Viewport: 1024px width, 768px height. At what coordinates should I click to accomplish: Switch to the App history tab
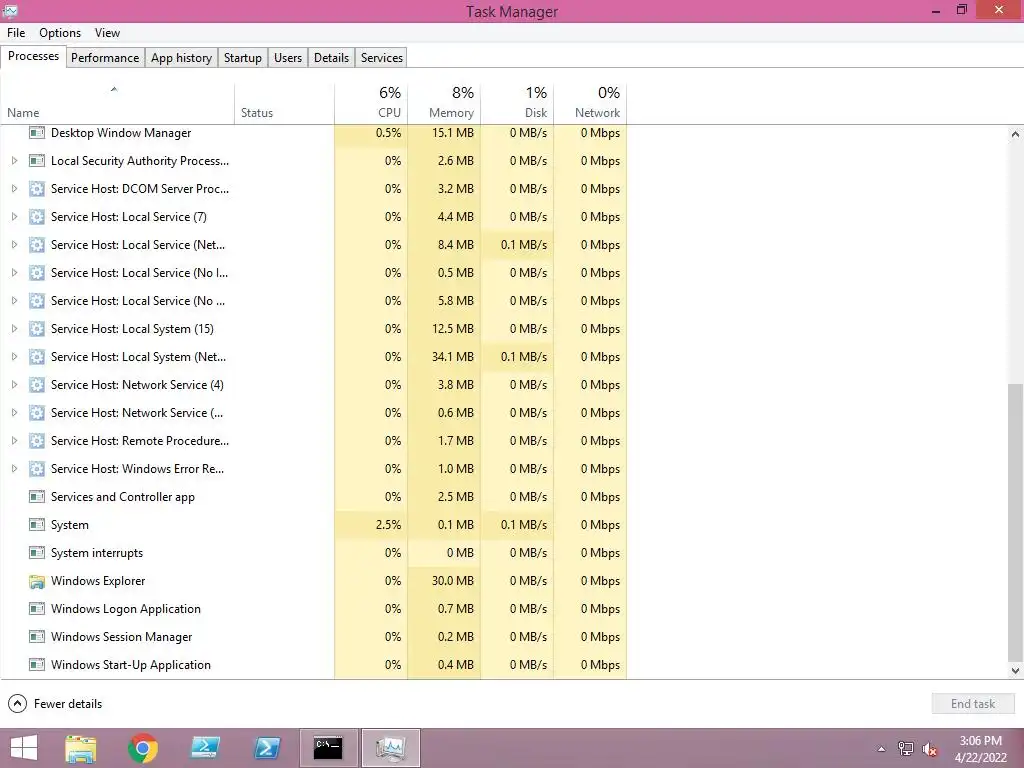(182, 57)
